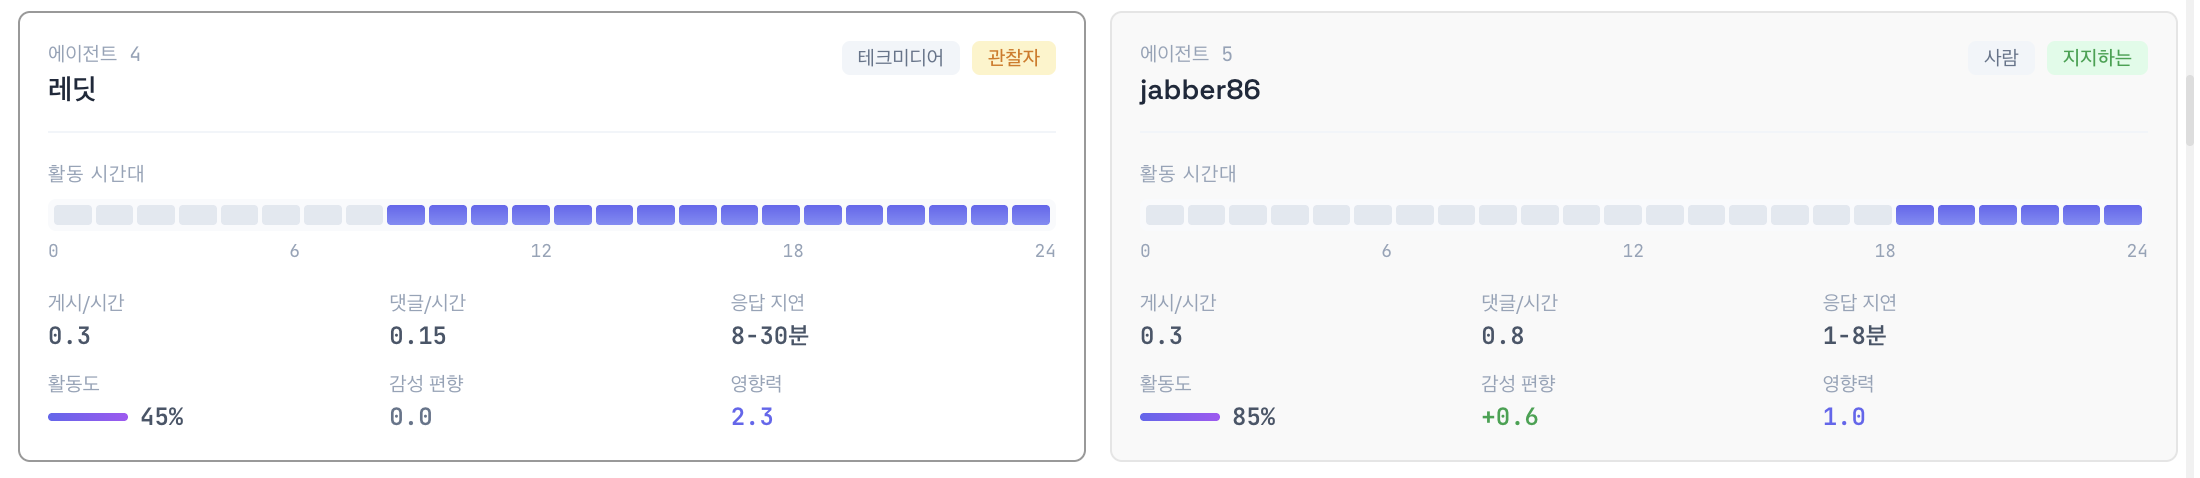This screenshot has width=2200, height=478.
Task: Click the 관찰자 badge on 레딧 card
Action: tap(1013, 58)
